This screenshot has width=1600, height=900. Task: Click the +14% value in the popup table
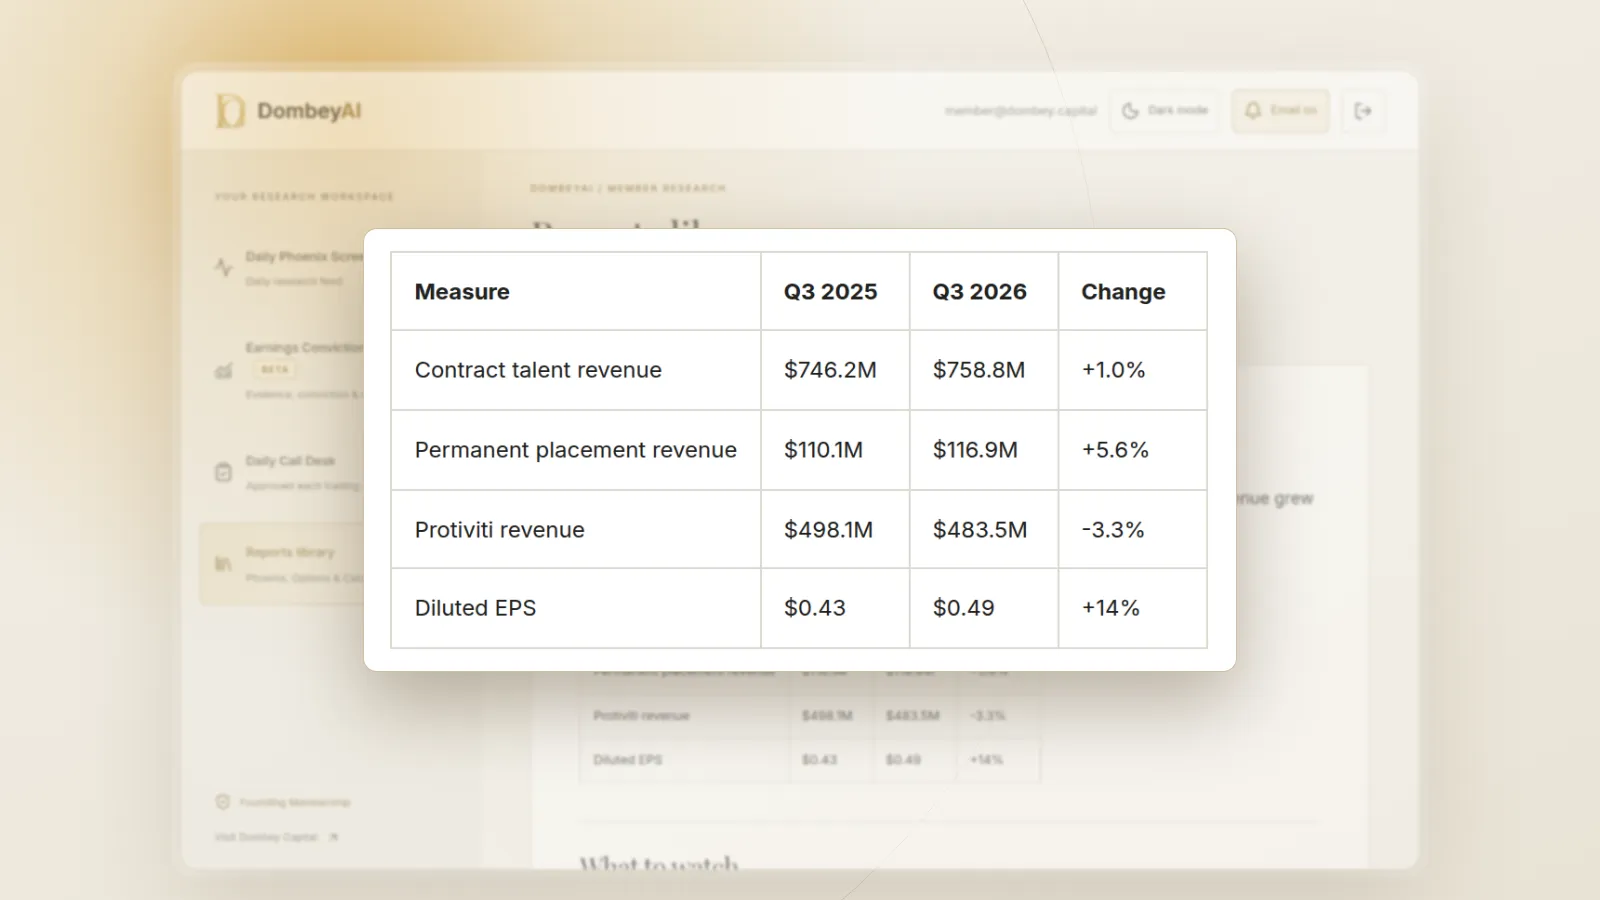(1110, 608)
